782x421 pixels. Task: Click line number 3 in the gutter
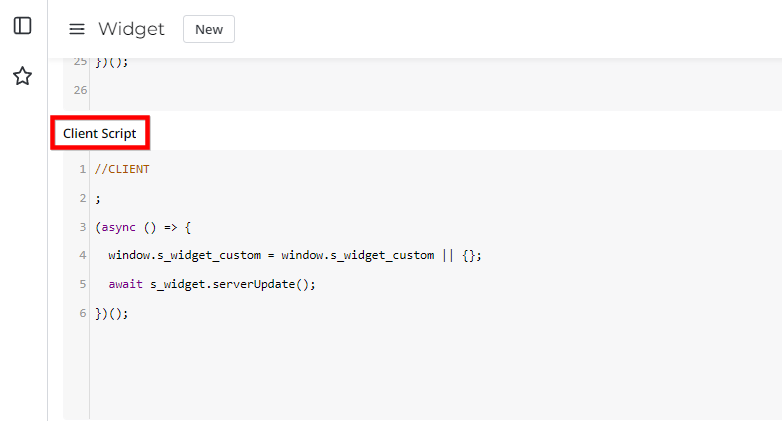coord(82,227)
